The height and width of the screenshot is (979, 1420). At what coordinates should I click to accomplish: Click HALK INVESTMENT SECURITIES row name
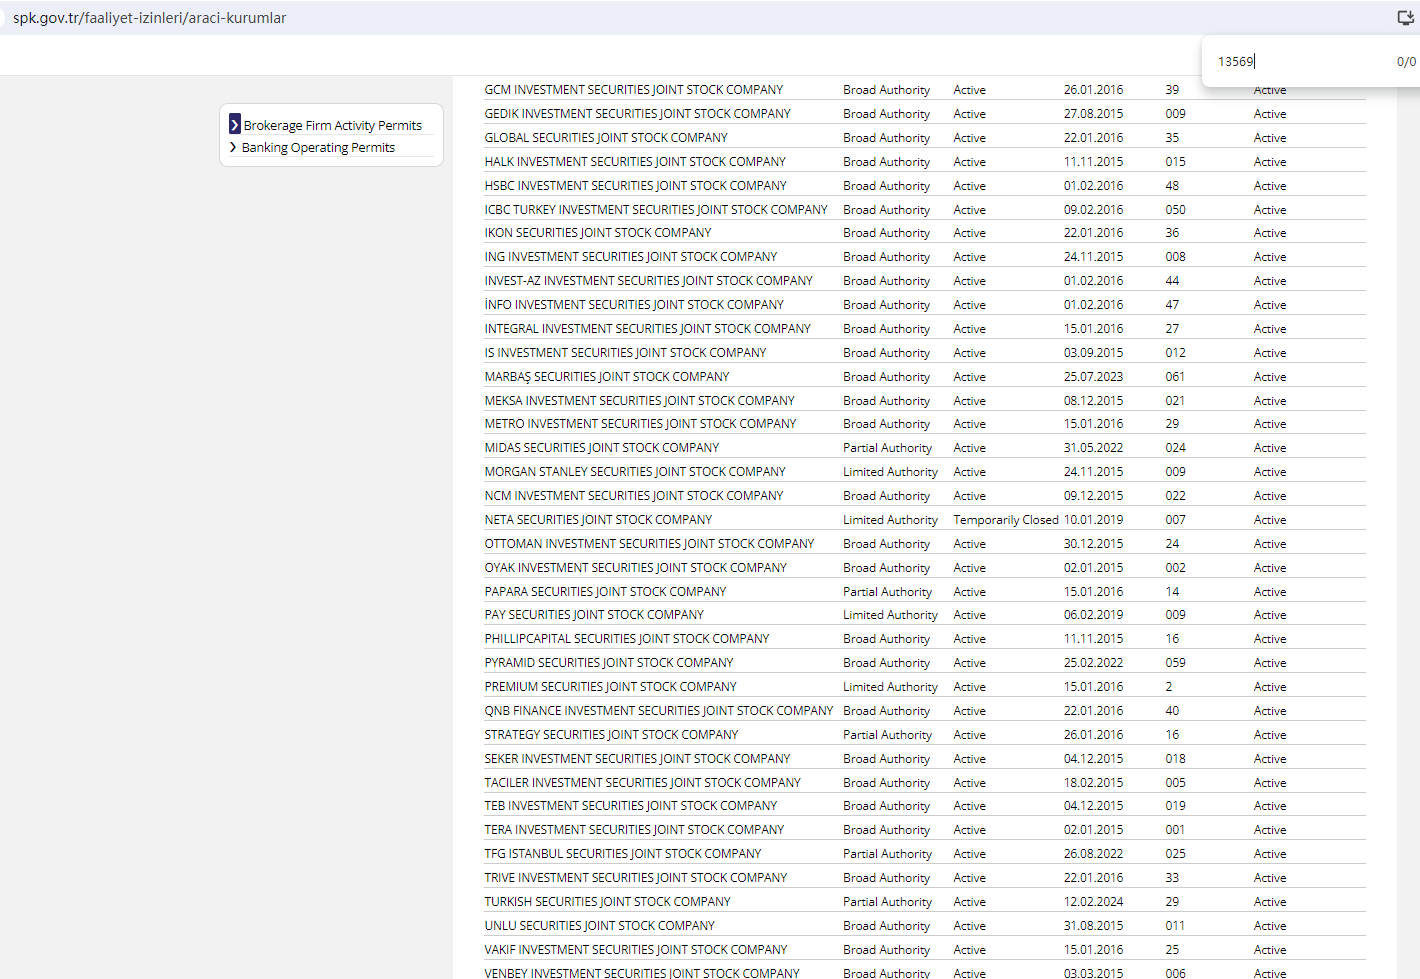pyautogui.click(x=635, y=162)
